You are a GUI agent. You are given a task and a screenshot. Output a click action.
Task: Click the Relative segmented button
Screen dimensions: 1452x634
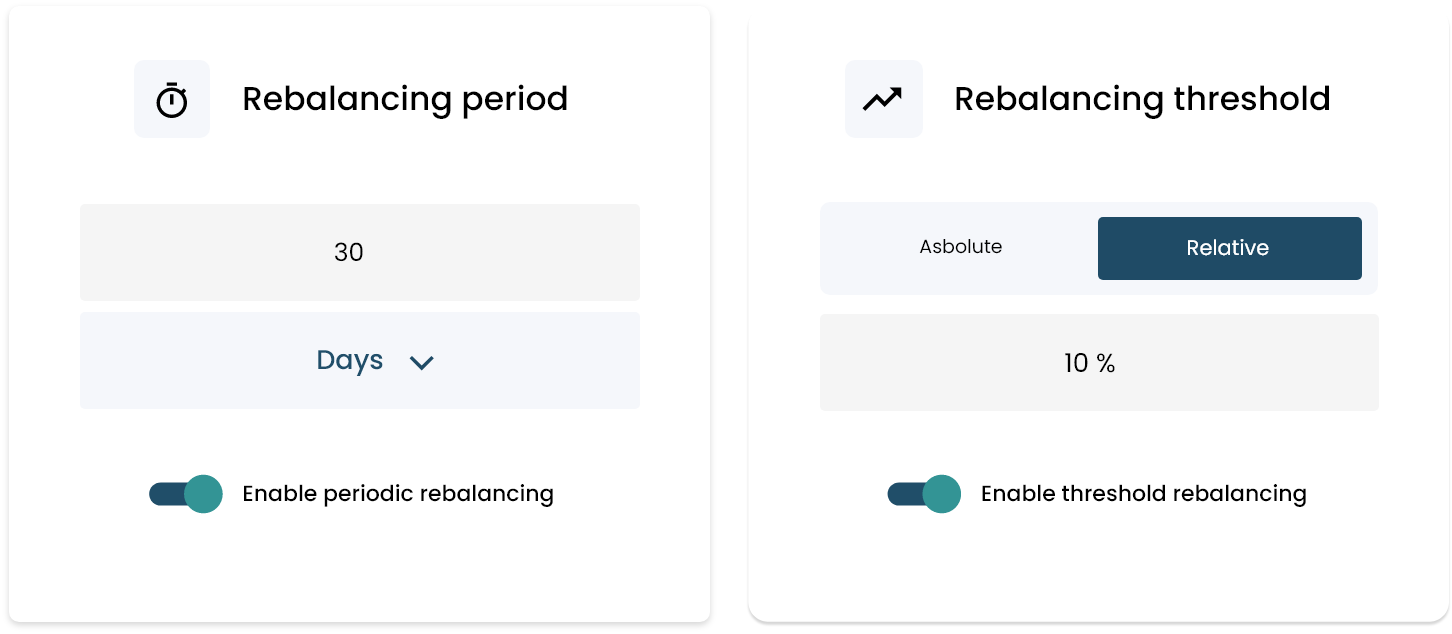(1229, 248)
